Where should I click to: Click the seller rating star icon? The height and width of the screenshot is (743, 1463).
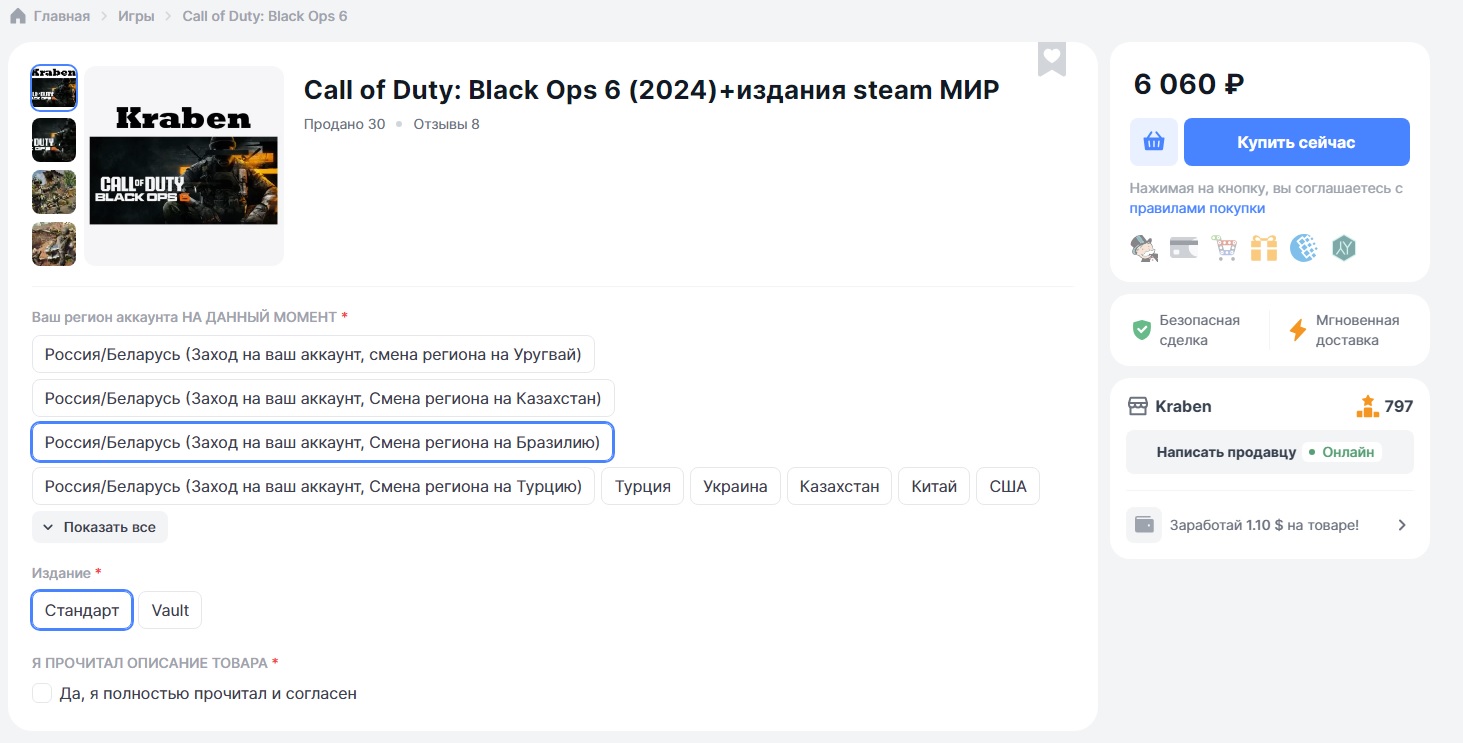point(1367,405)
